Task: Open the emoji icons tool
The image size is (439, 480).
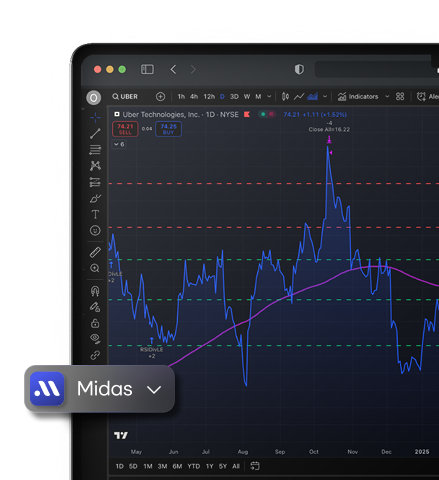Action: coord(95,230)
